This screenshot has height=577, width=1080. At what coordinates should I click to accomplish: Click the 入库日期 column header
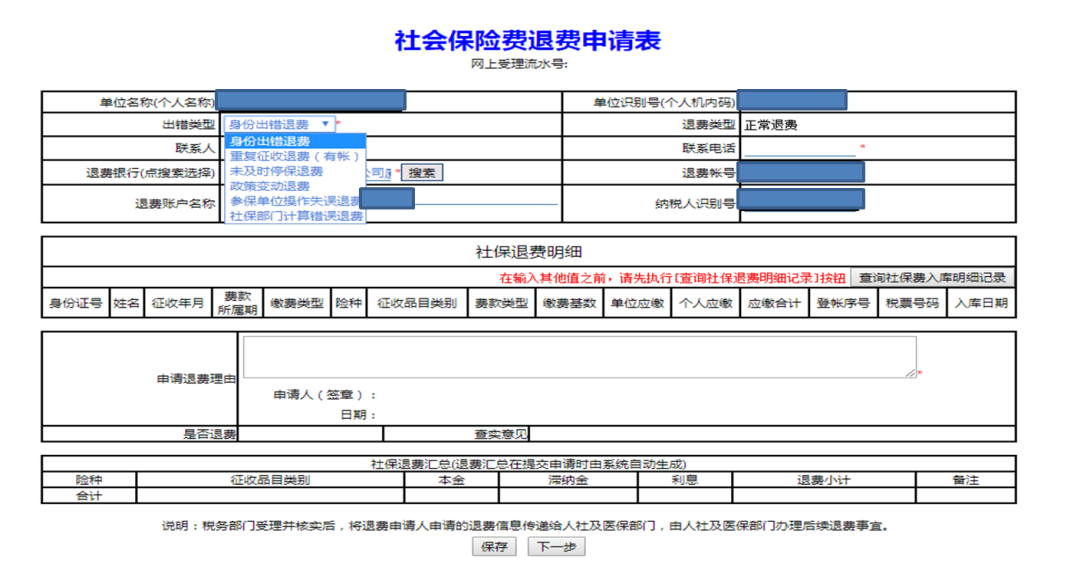click(x=981, y=303)
